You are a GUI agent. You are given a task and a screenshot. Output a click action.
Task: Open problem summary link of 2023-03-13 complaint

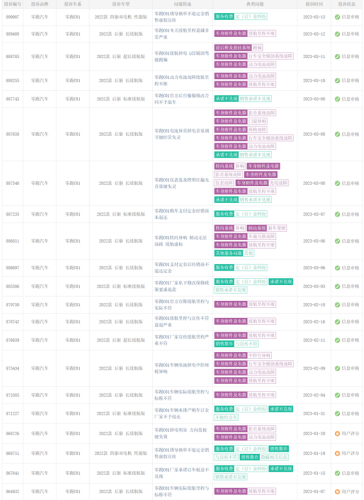(x=182, y=17)
